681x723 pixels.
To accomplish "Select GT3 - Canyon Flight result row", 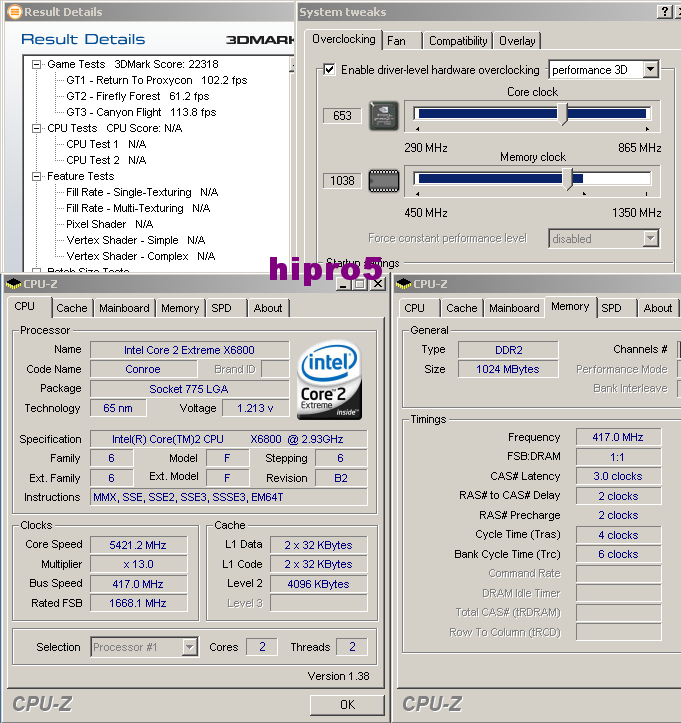I will point(141,113).
